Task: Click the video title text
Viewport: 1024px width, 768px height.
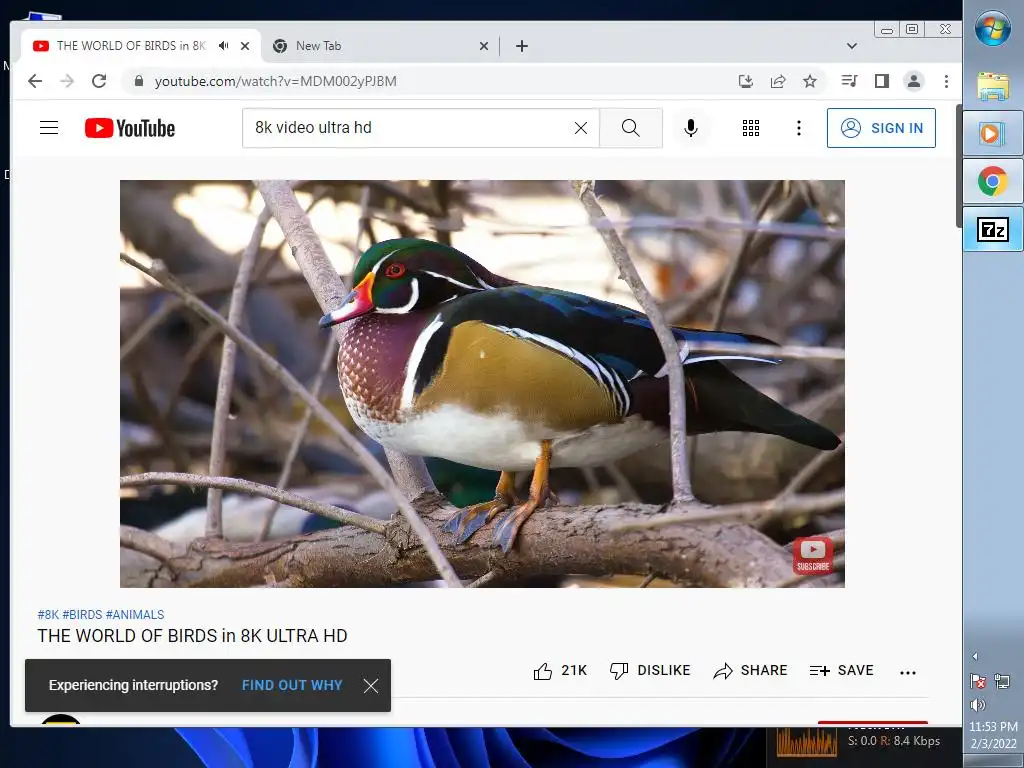Action: point(192,635)
